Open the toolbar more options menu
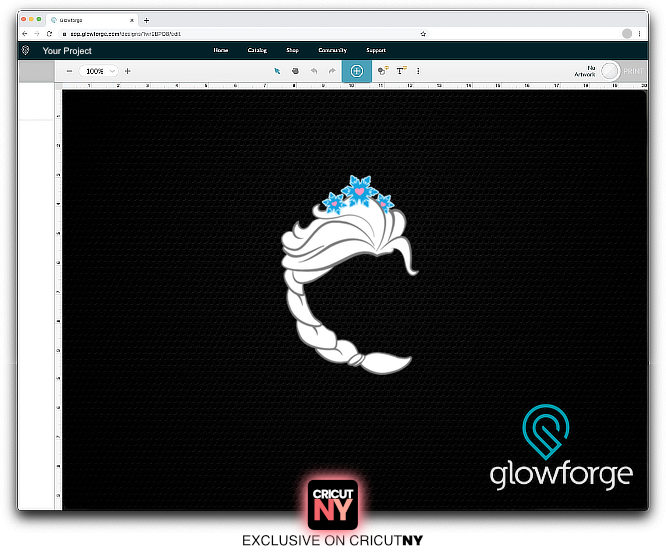Screen dimensions: 666x552 418,71
